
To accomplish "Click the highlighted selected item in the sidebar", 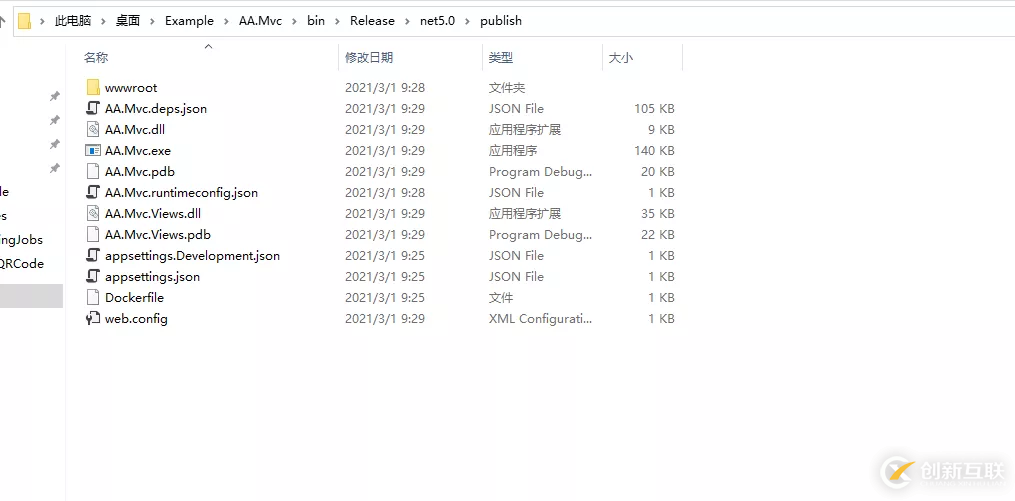I will 31,296.
